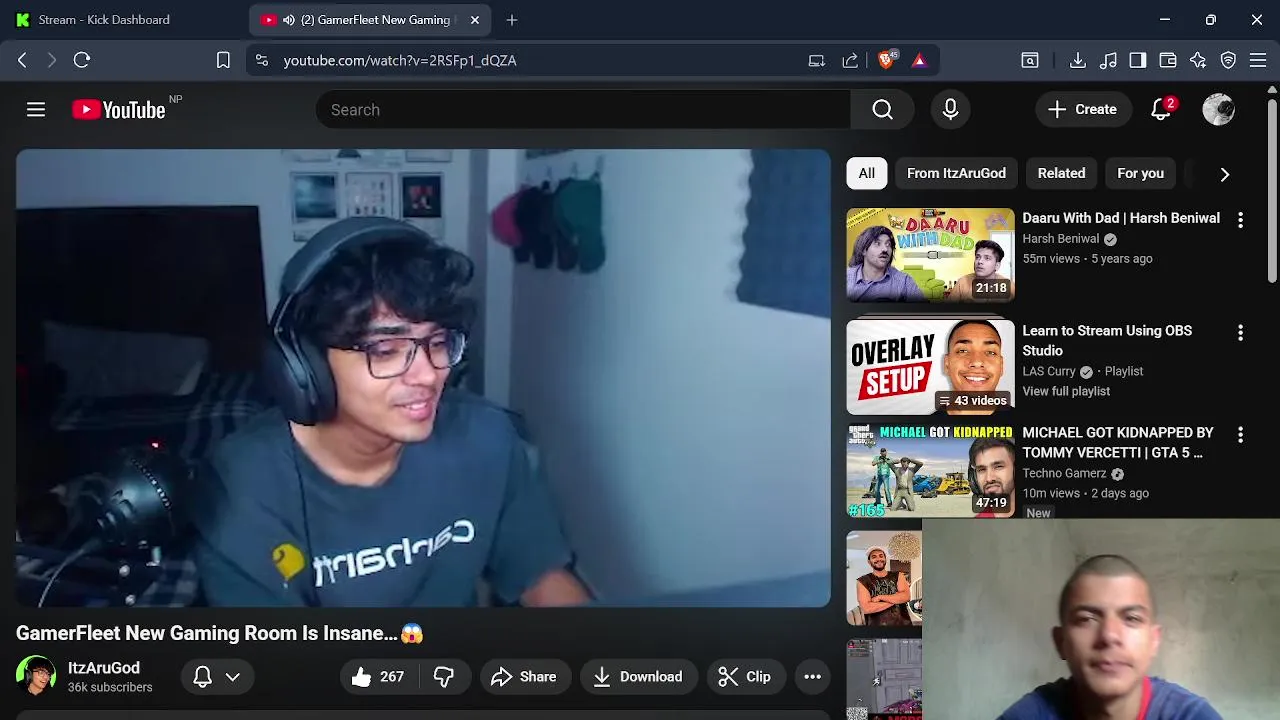Dislike the video
The height and width of the screenshot is (720, 1280).
pos(444,677)
